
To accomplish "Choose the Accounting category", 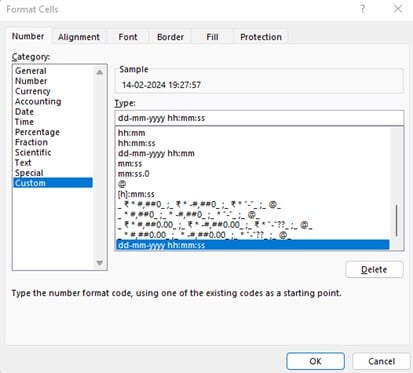I will coord(53,101).
